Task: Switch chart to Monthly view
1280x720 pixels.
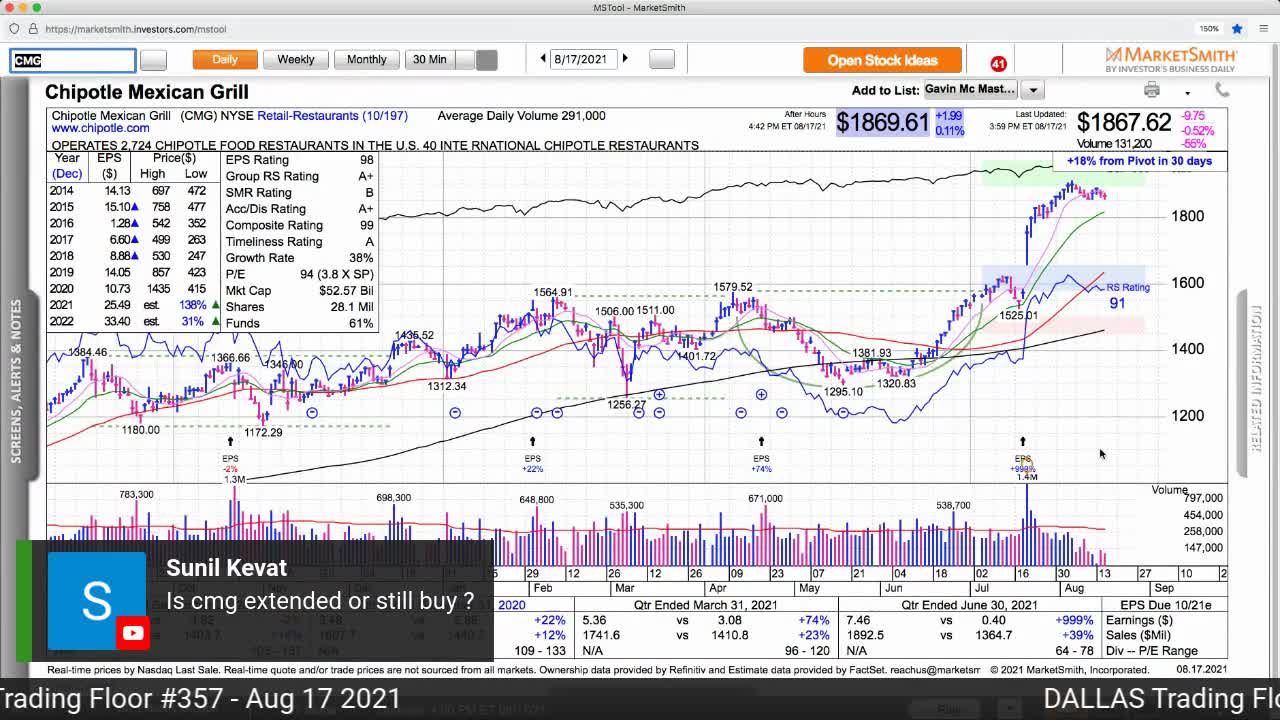Action: [367, 60]
